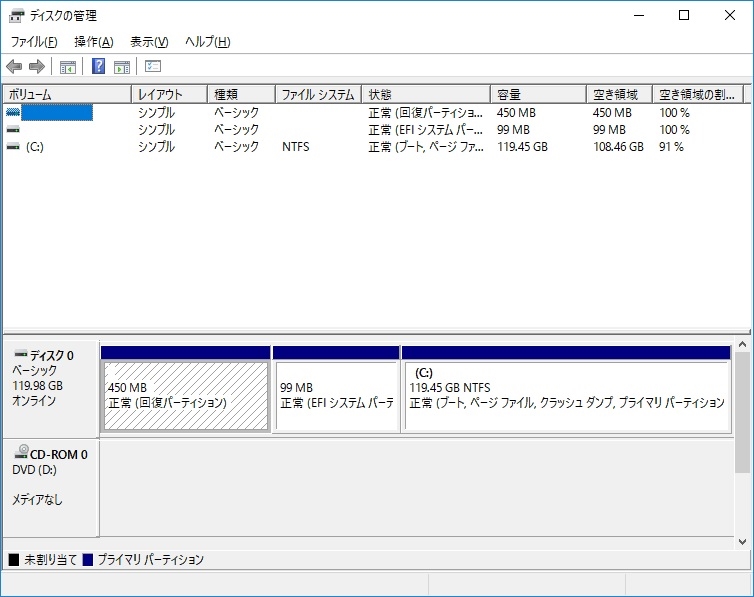Viewport: 754px width, 597px height.
Task: Click the (C:) volume name in list
Action: click(x=35, y=147)
